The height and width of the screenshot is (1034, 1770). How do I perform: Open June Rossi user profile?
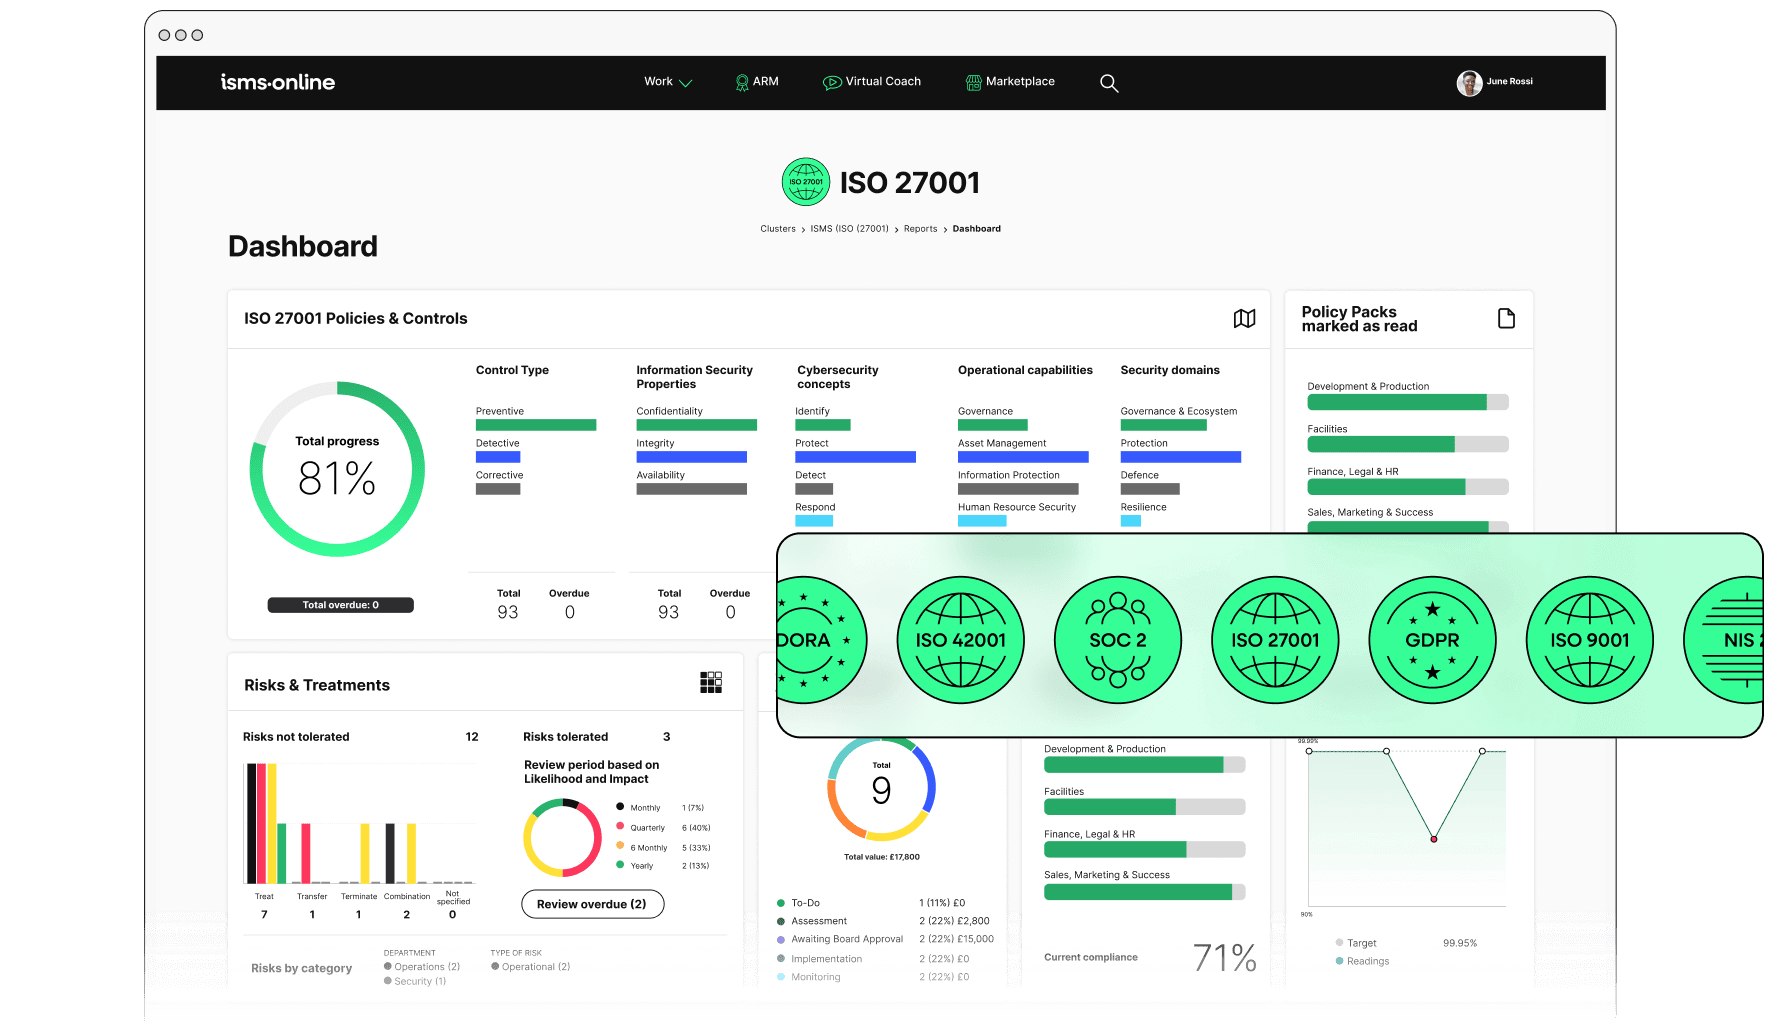click(x=1495, y=82)
